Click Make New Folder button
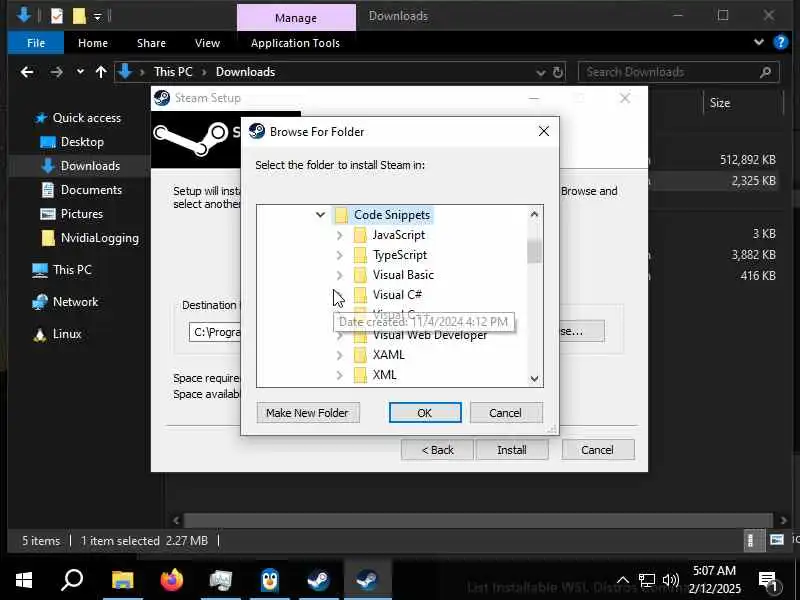Image resolution: width=800 pixels, height=600 pixels. point(308,413)
